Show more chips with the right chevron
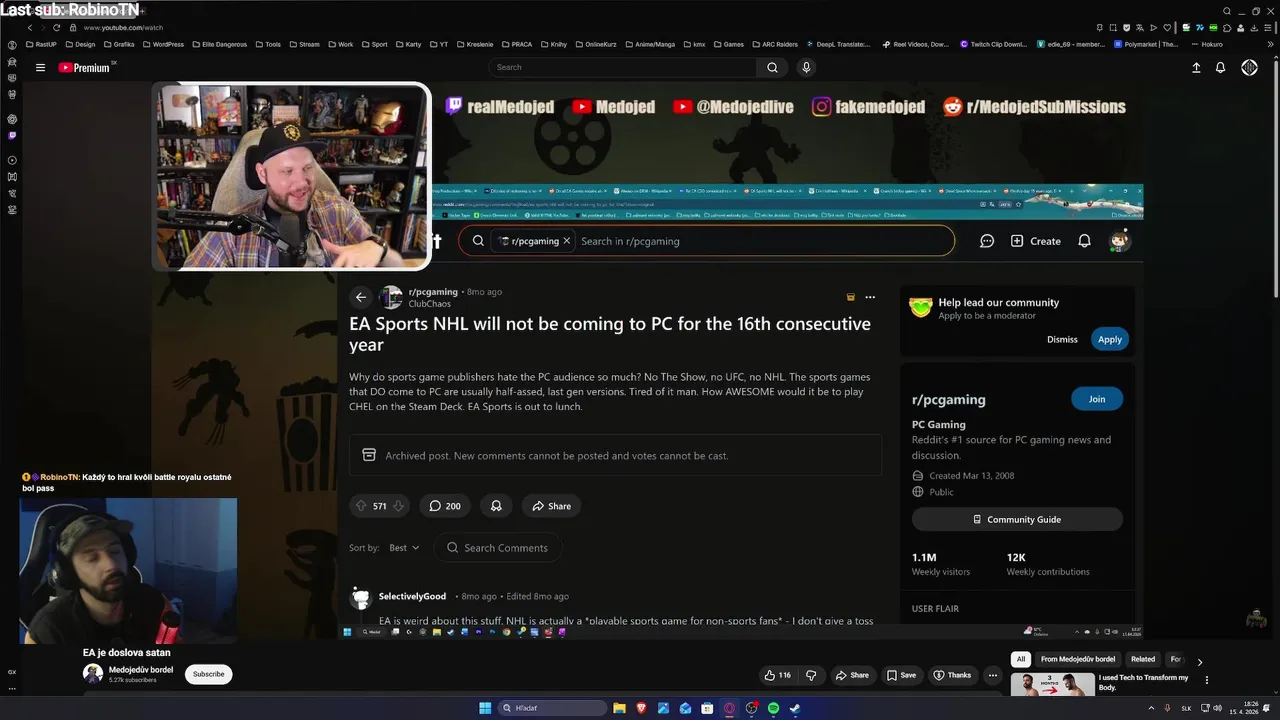 click(x=1200, y=661)
